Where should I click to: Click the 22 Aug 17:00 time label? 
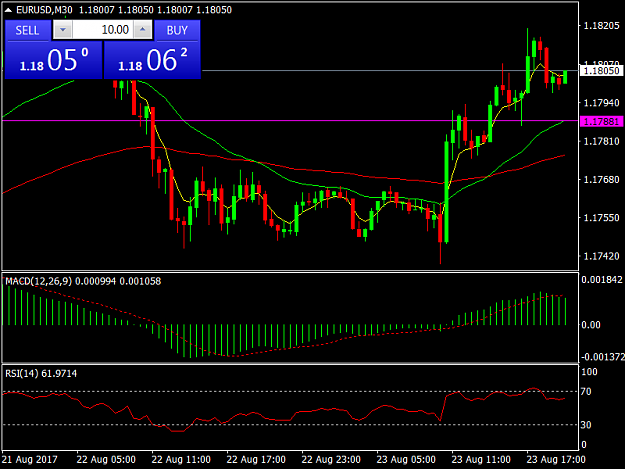tap(256, 459)
